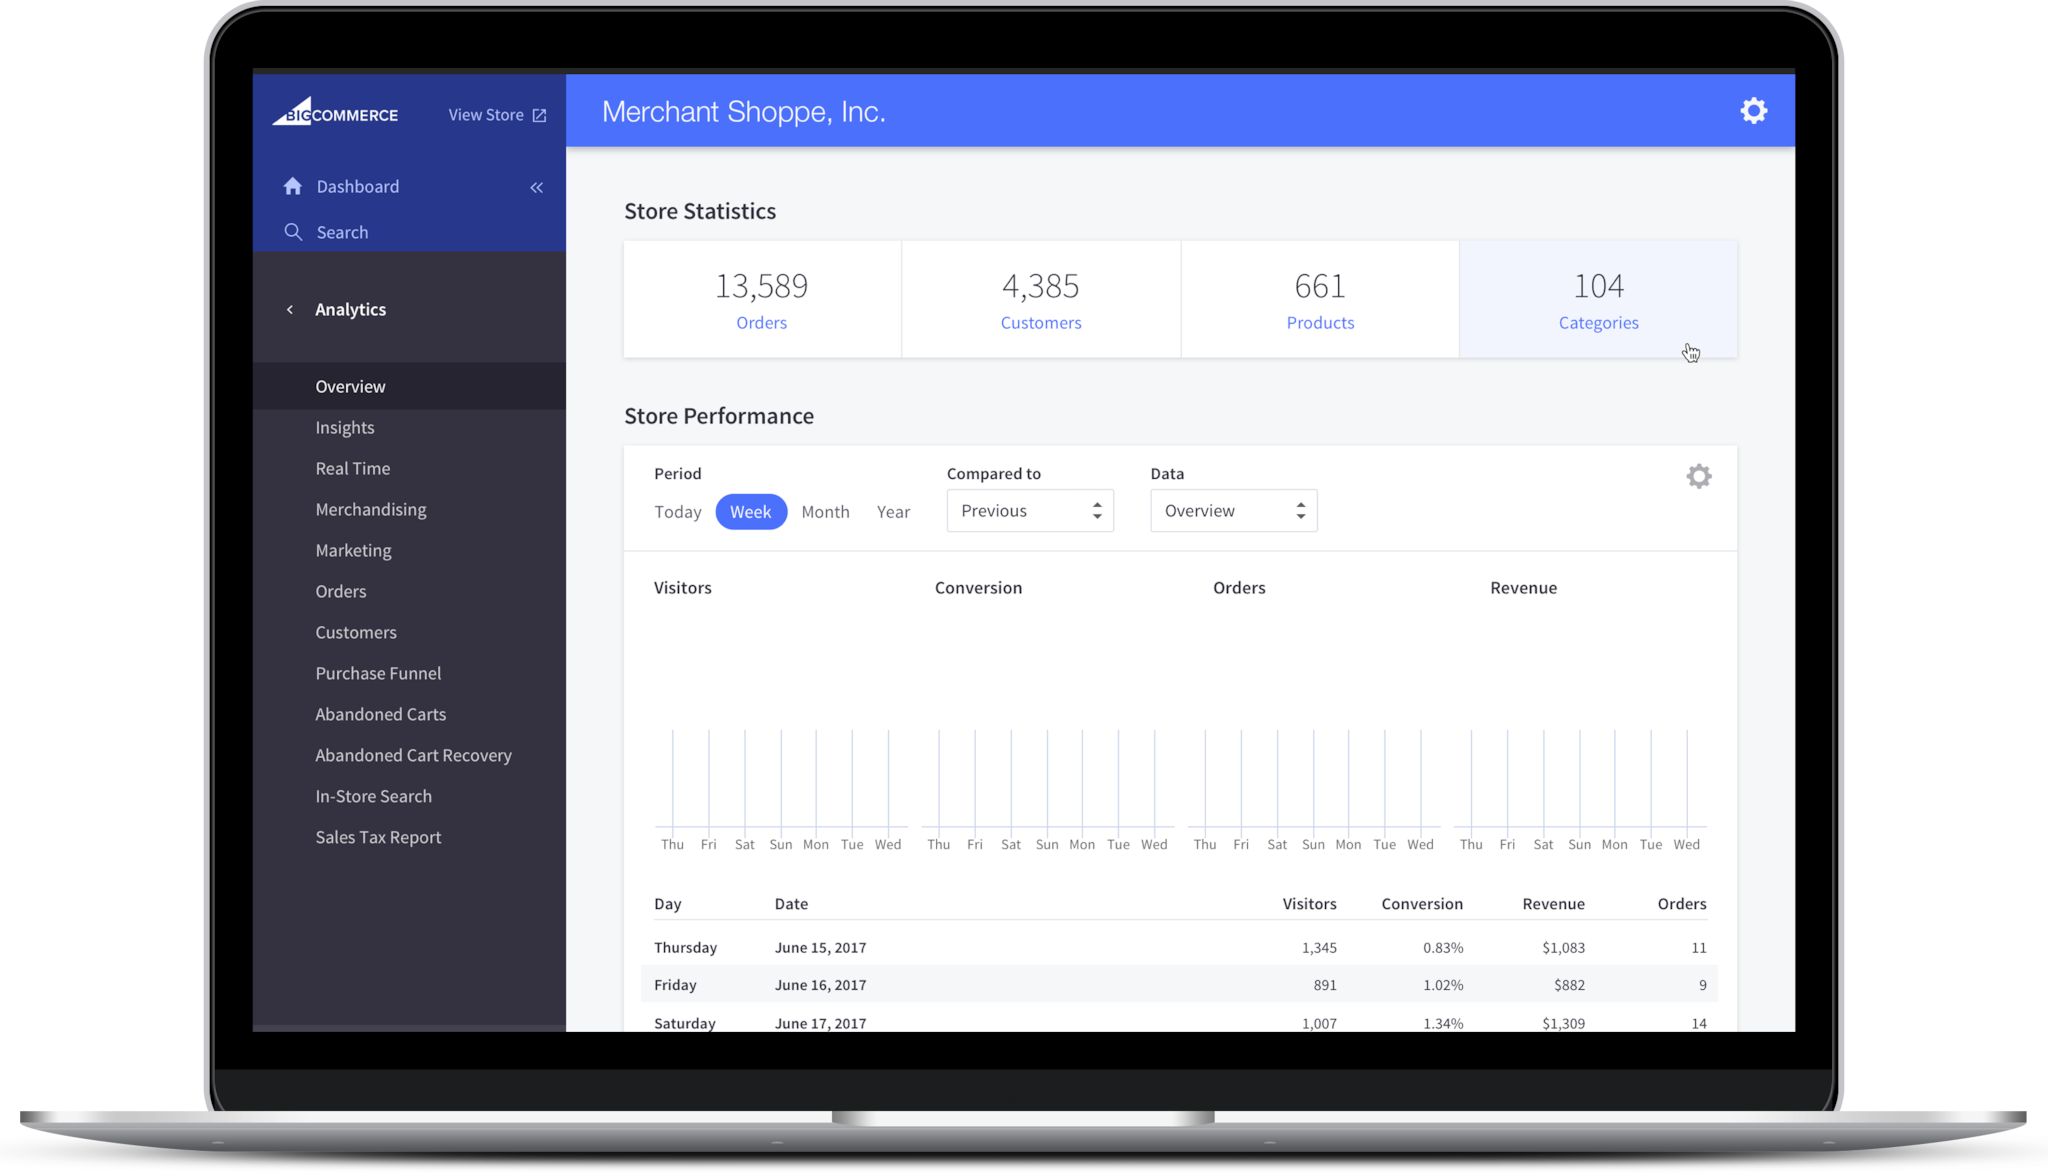Click the Dashboard home icon

293,186
